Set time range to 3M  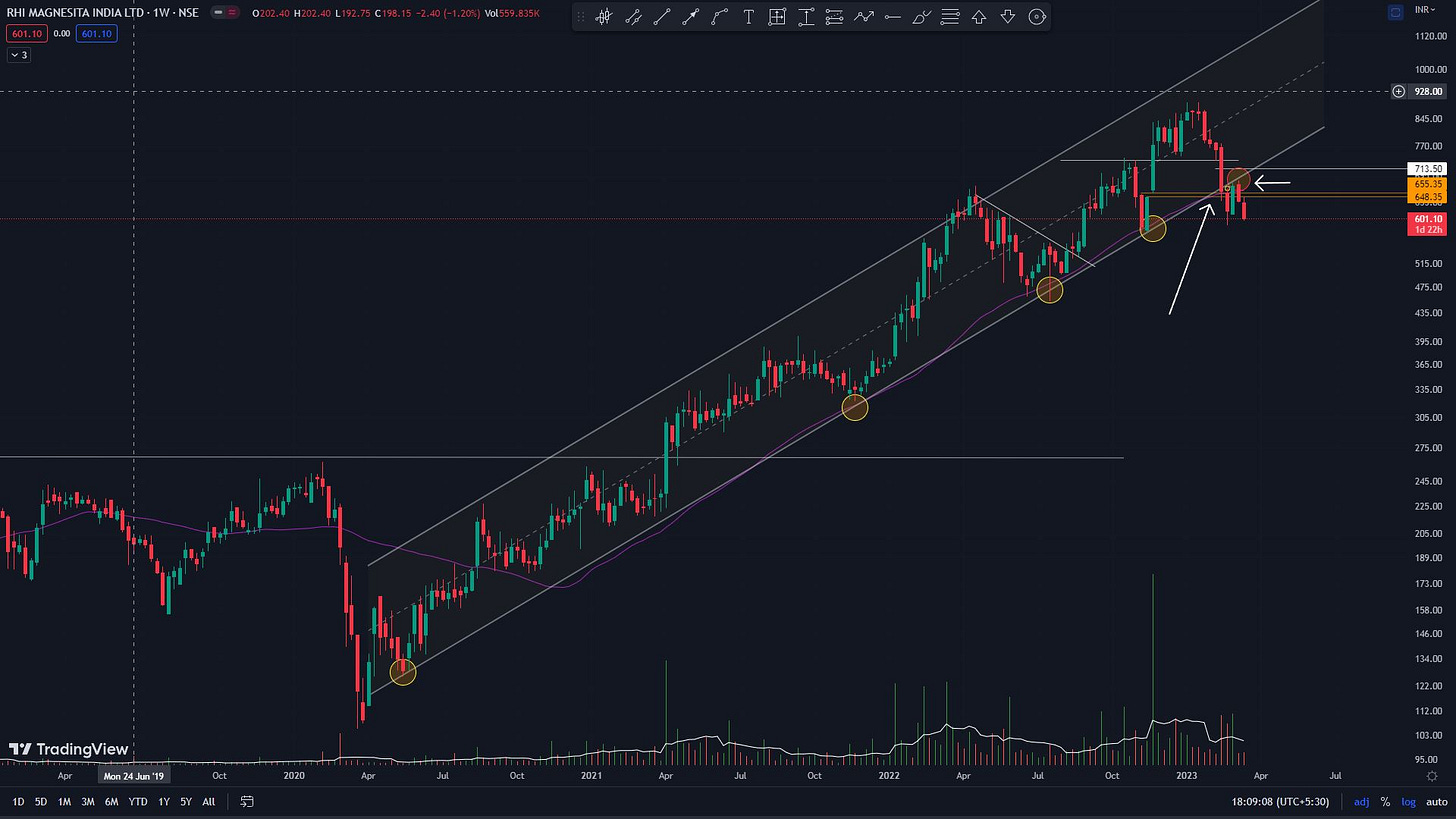[88, 801]
